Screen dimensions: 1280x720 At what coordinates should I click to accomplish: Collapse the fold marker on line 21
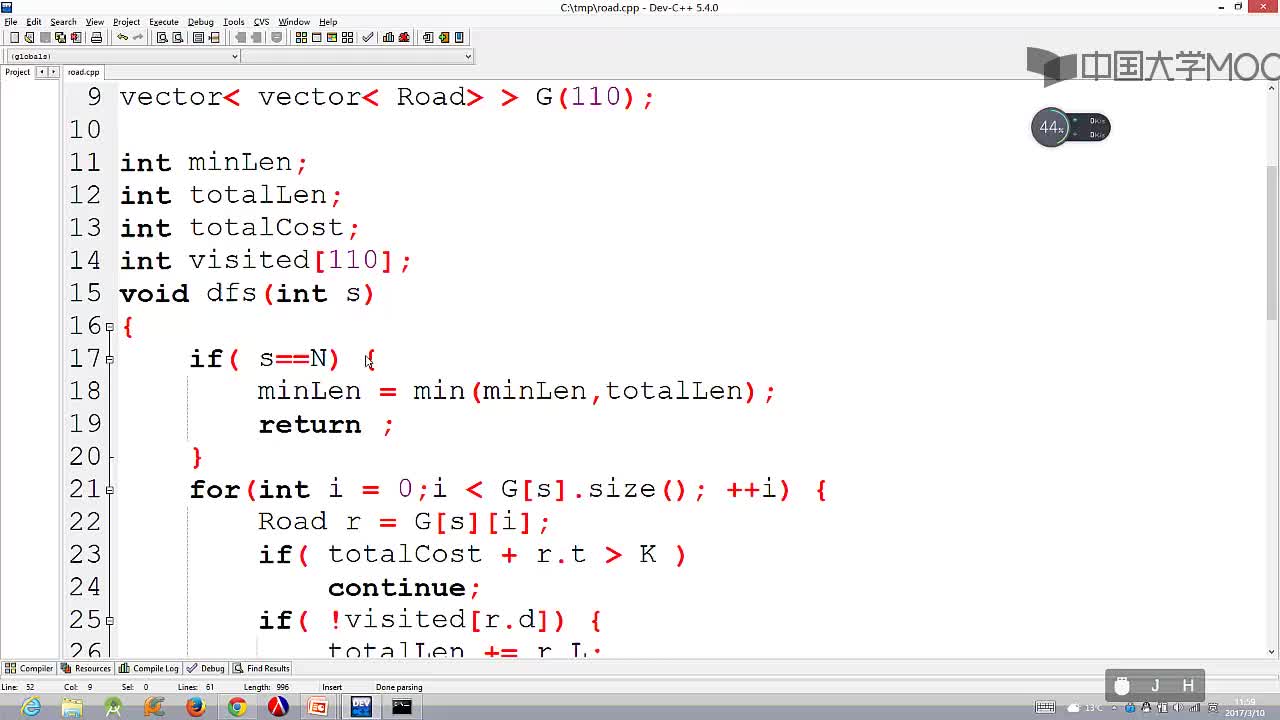pos(110,490)
